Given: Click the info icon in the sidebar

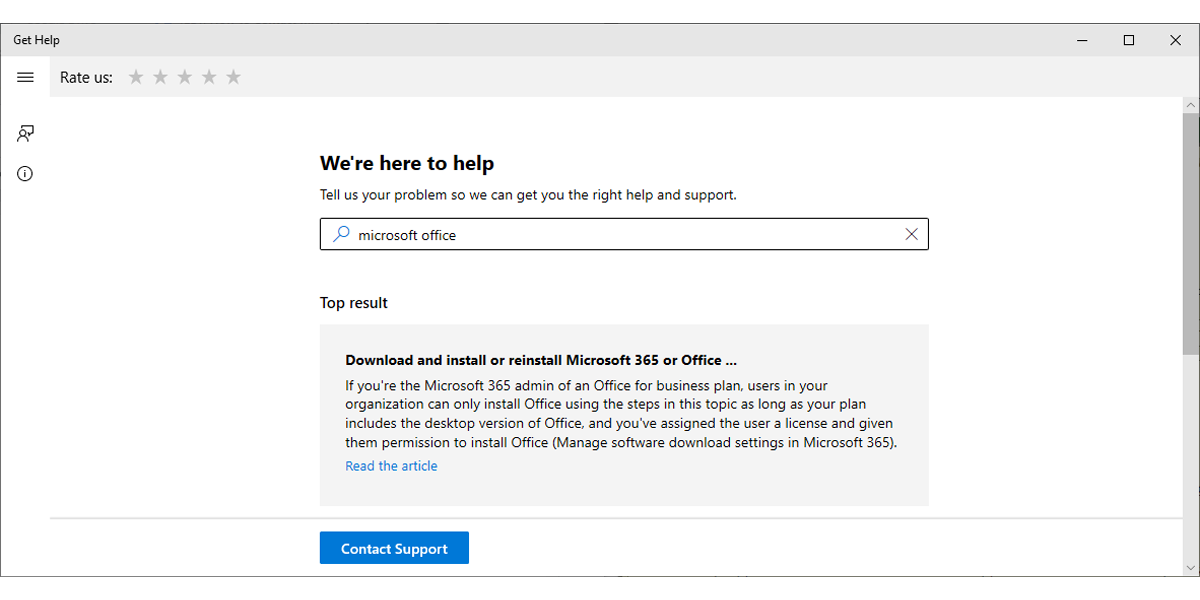Looking at the screenshot, I should pyautogui.click(x=25, y=173).
